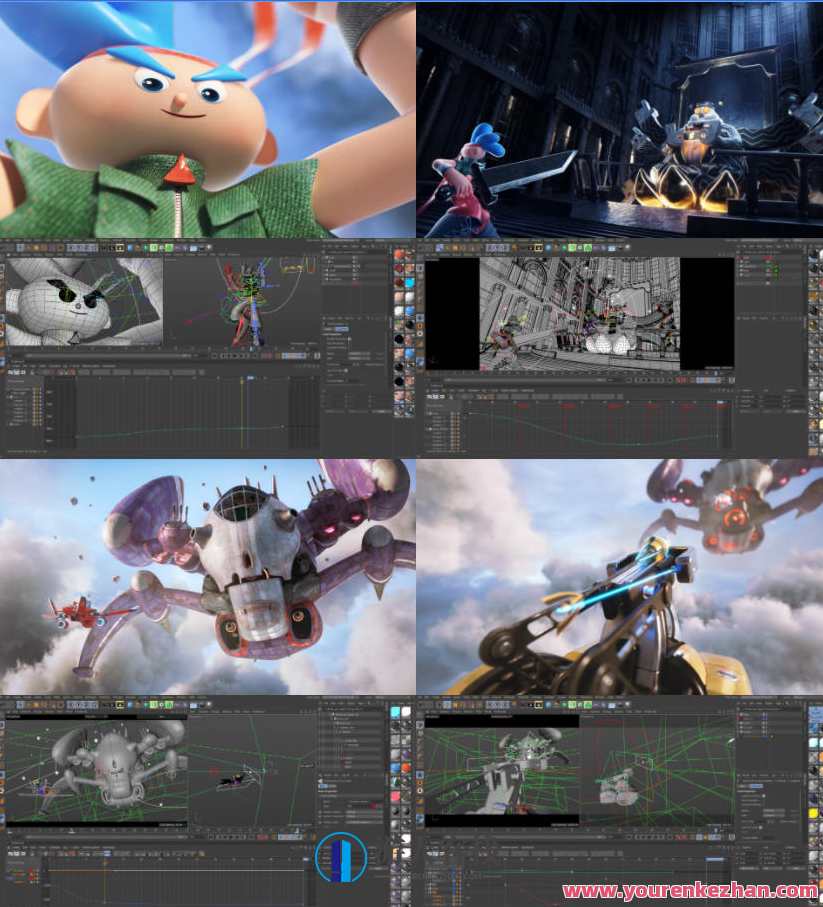Toggle yellow layer flag in bunny timeline list
Screen dimensions: 823x907
pyautogui.click(x=37, y=391)
